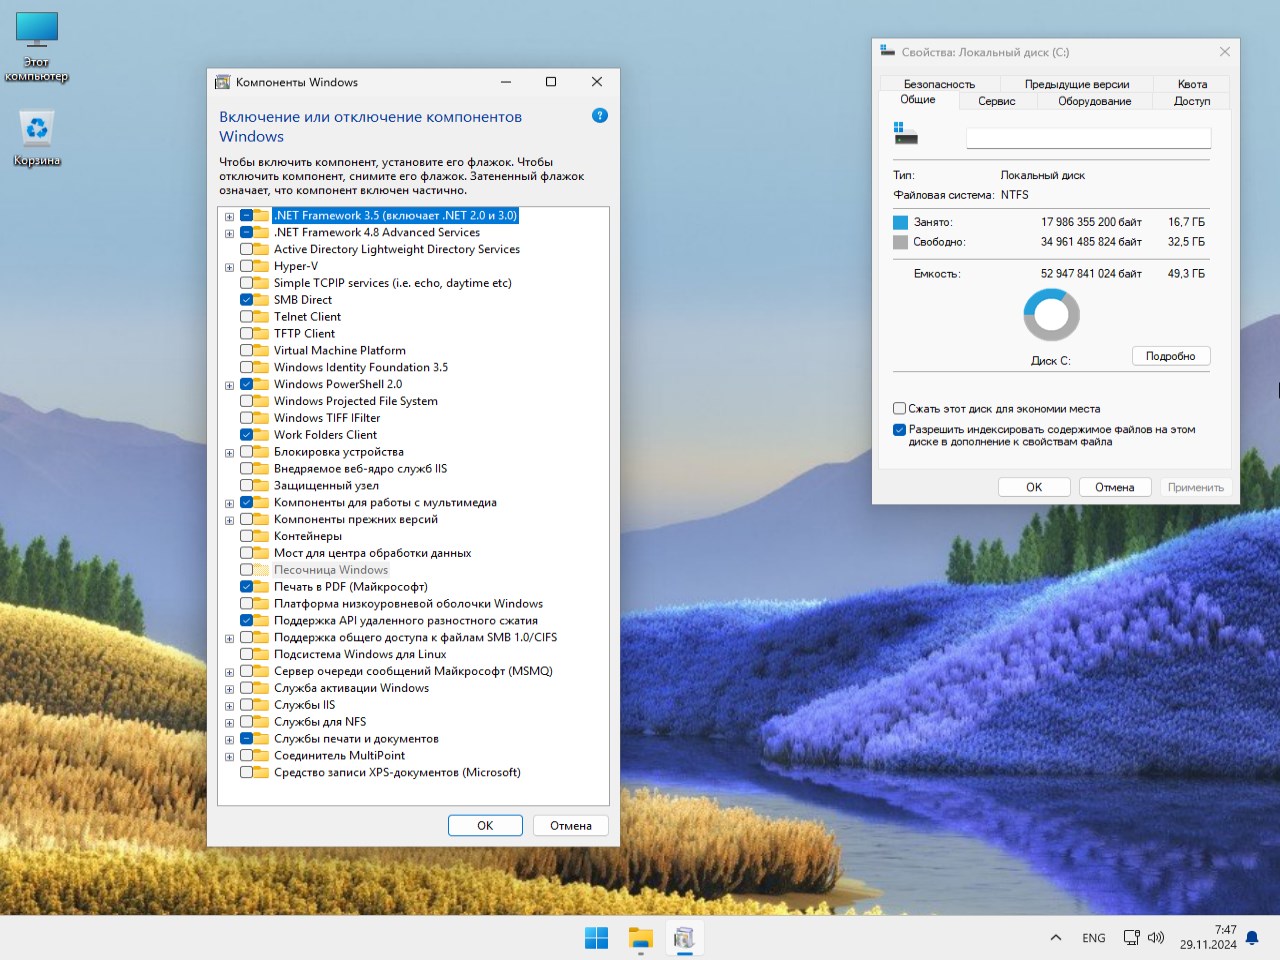Show hidden tray icons chevron
The width and height of the screenshot is (1280, 960).
tap(1056, 938)
